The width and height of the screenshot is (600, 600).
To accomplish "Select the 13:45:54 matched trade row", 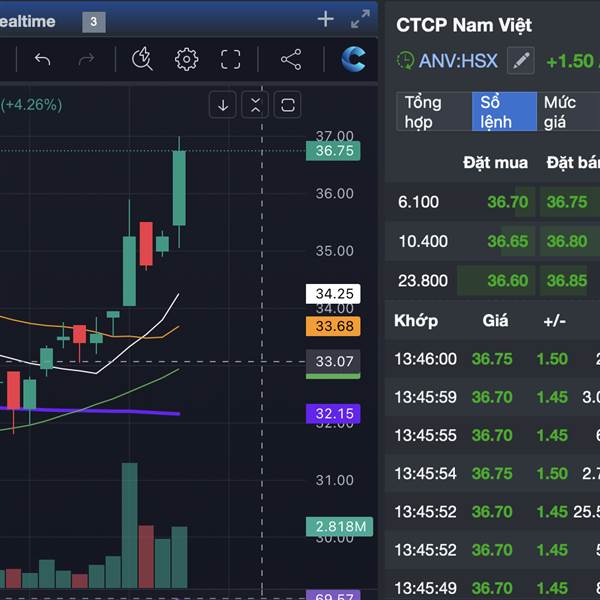I will click(492, 474).
